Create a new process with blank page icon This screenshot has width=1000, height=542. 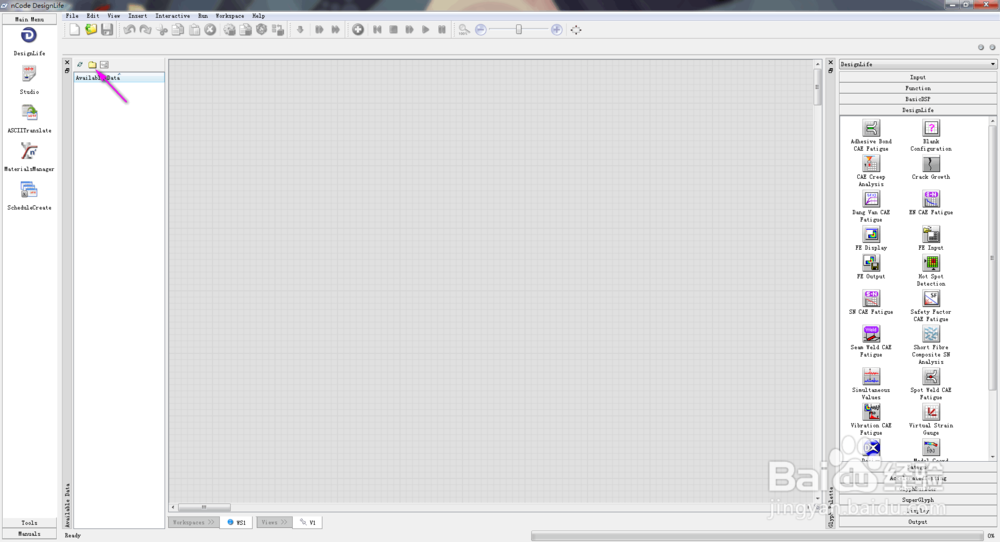pos(75,29)
